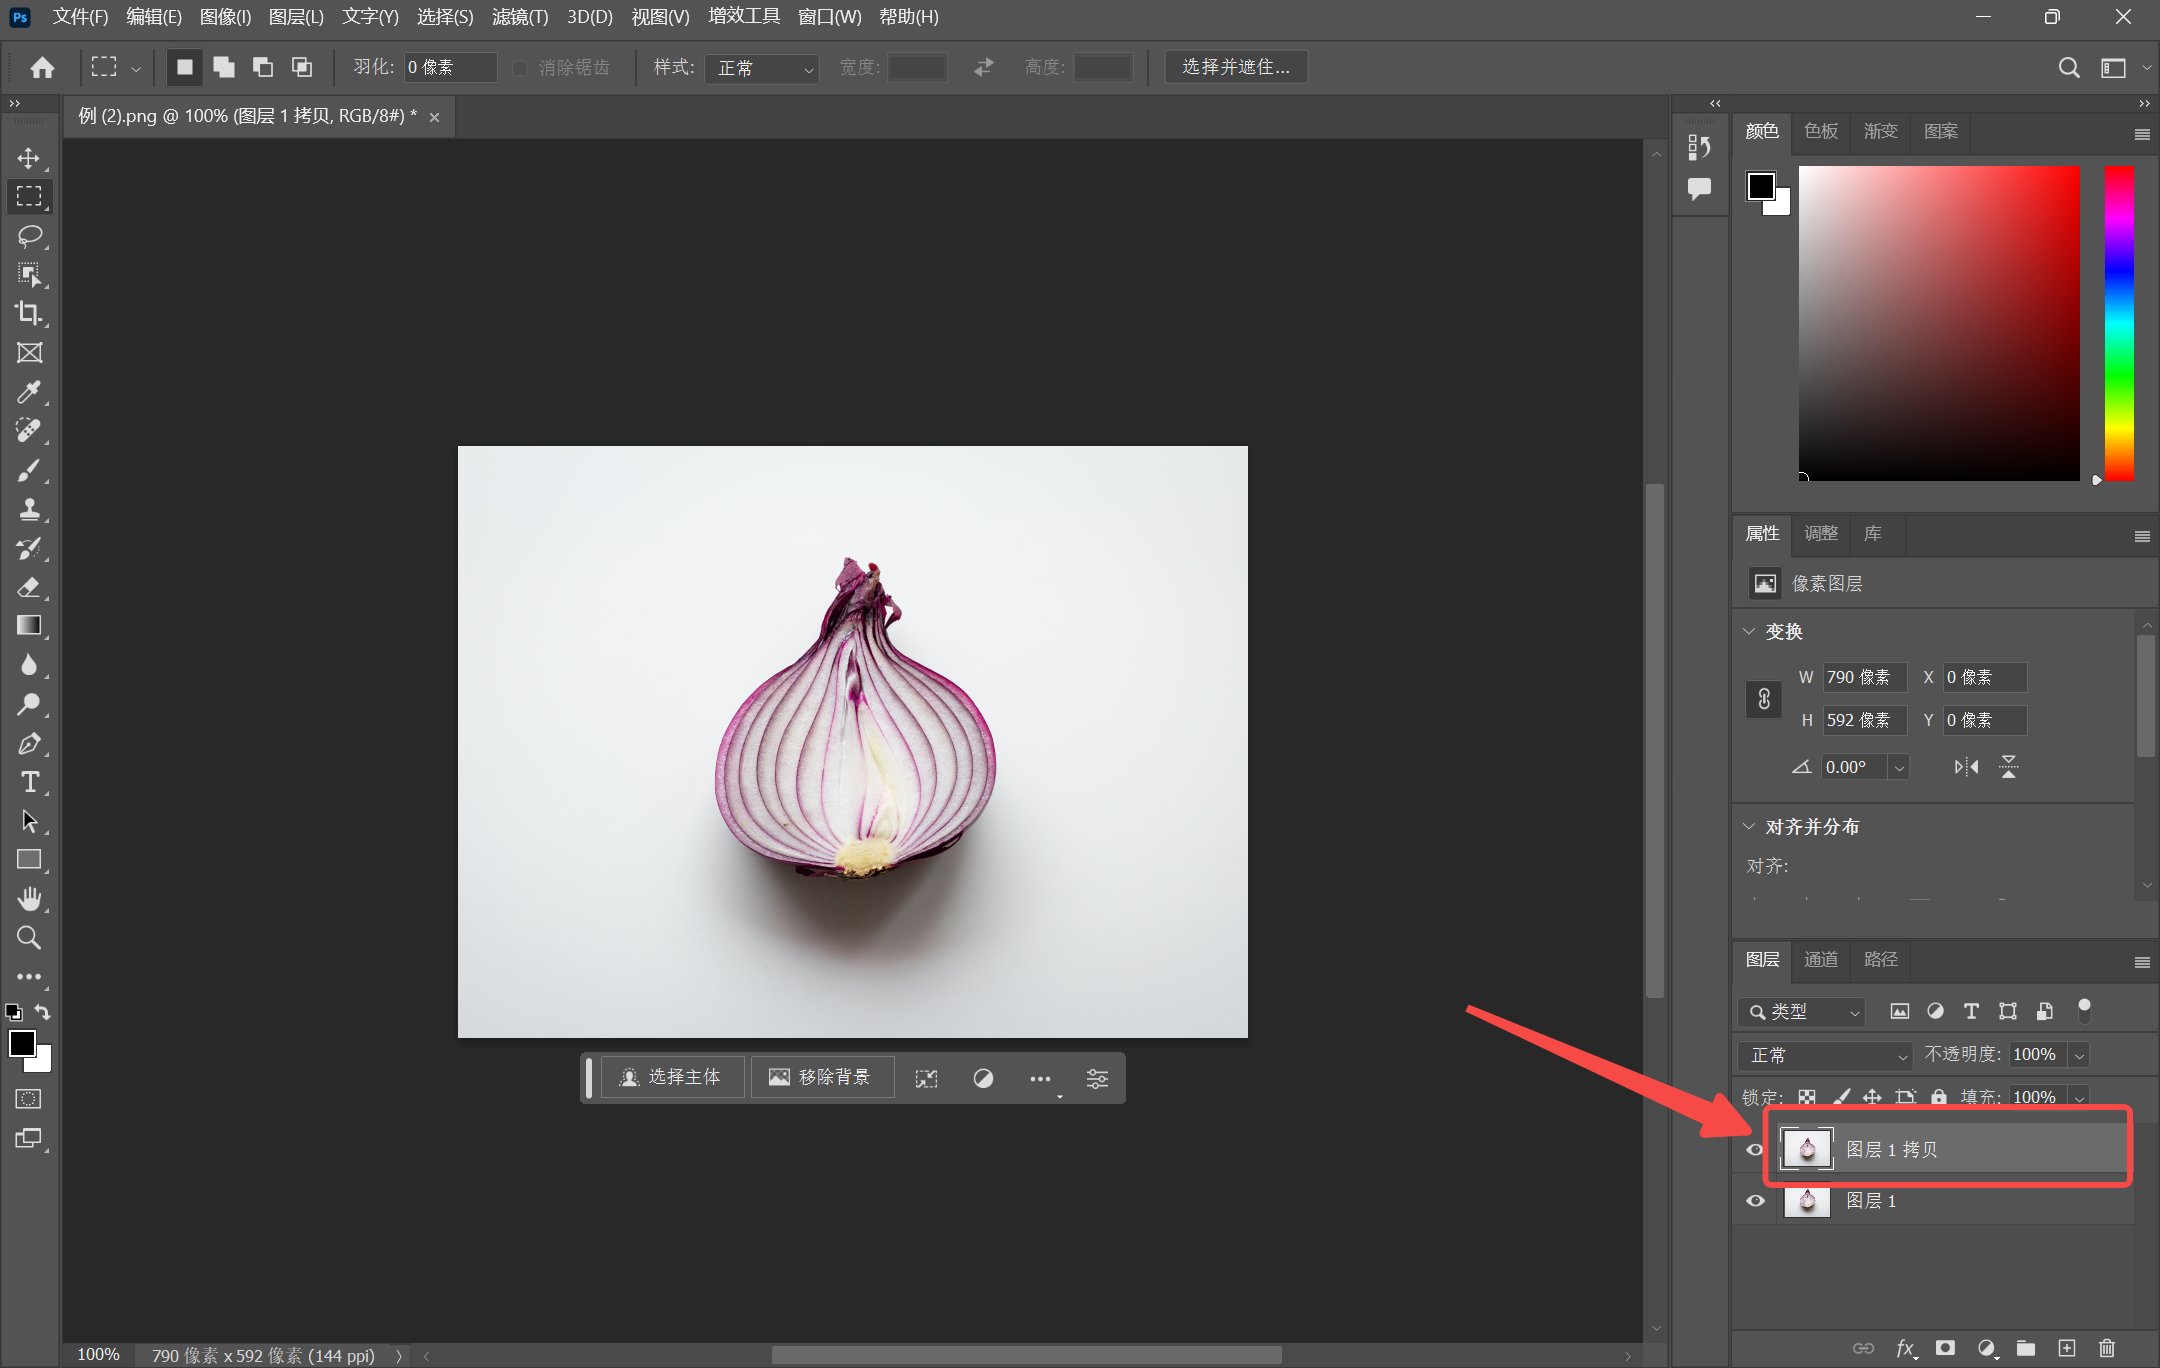Image resolution: width=2160 pixels, height=1368 pixels.
Task: Add a layer mask via panel icon
Action: pyautogui.click(x=1945, y=1348)
